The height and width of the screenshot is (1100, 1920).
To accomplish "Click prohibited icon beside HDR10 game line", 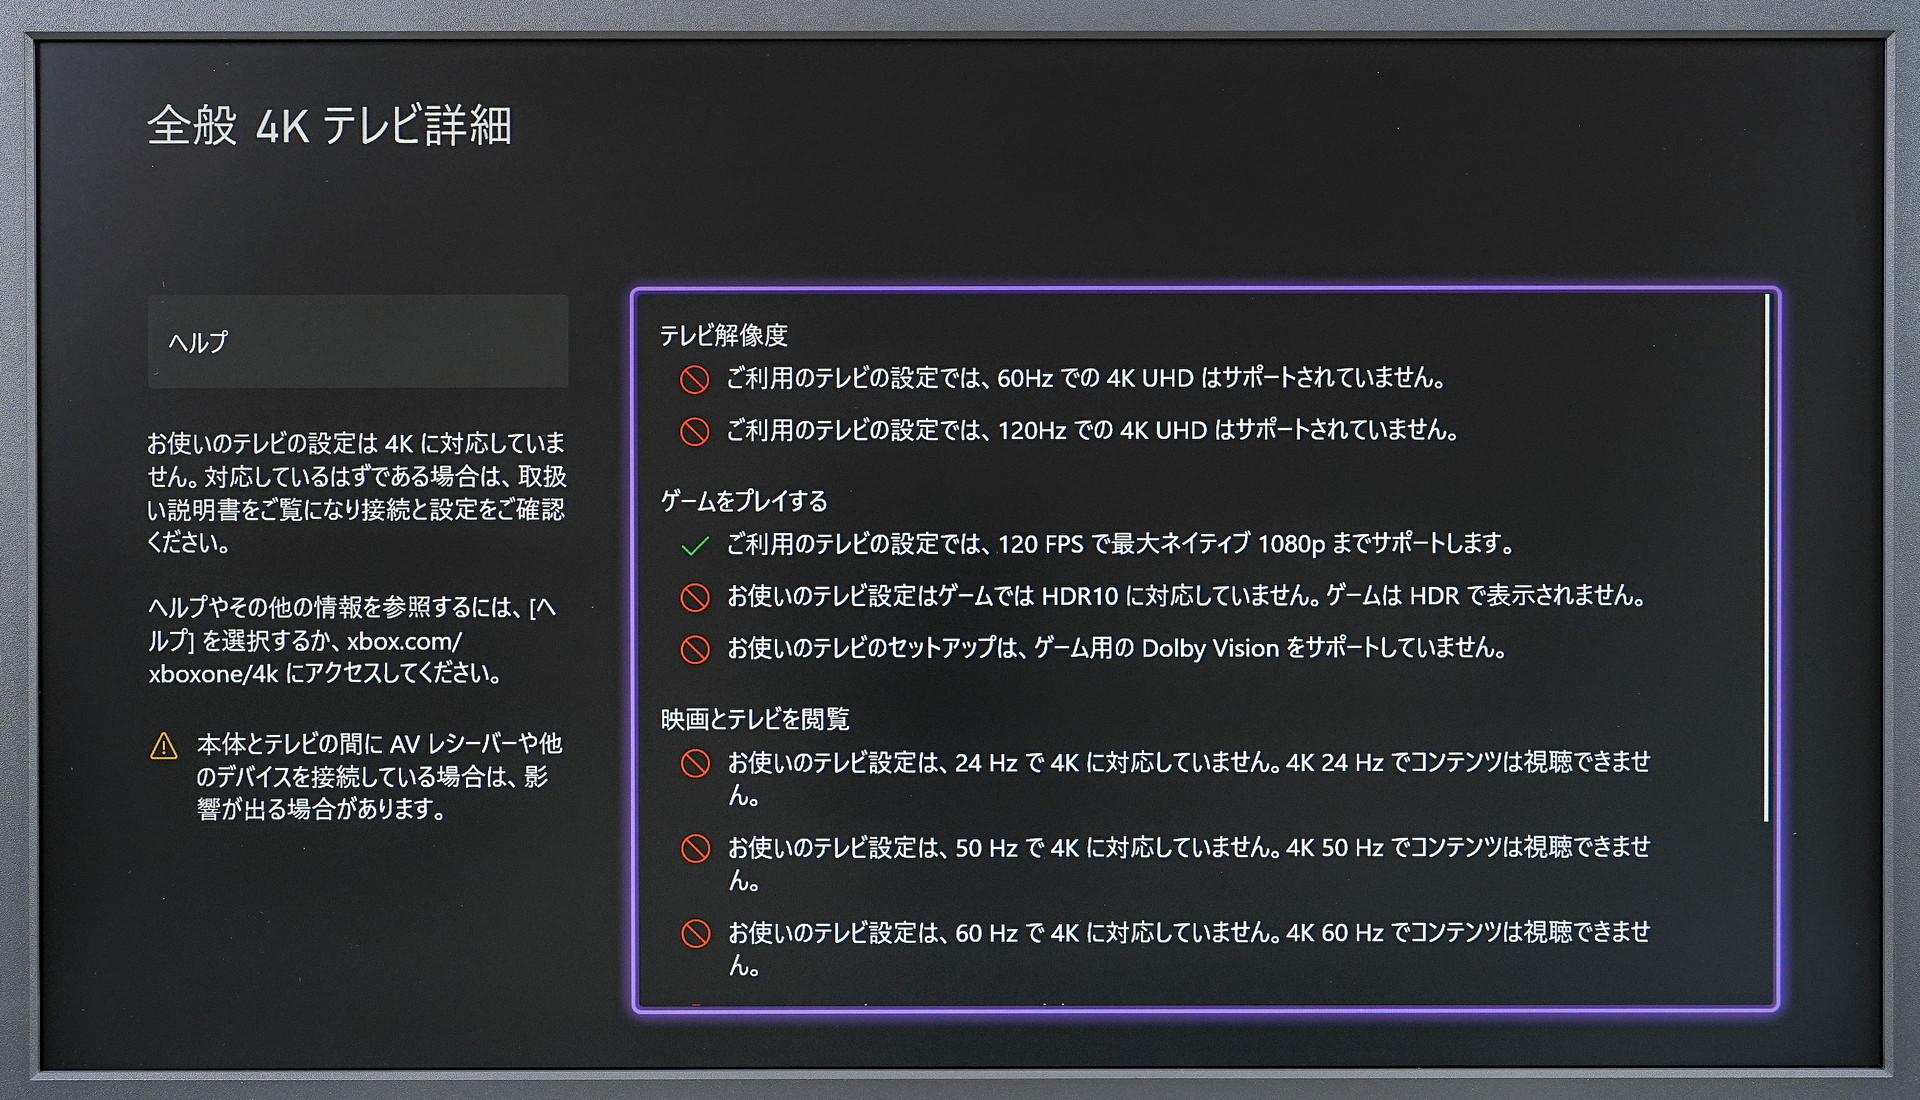I will click(x=694, y=597).
